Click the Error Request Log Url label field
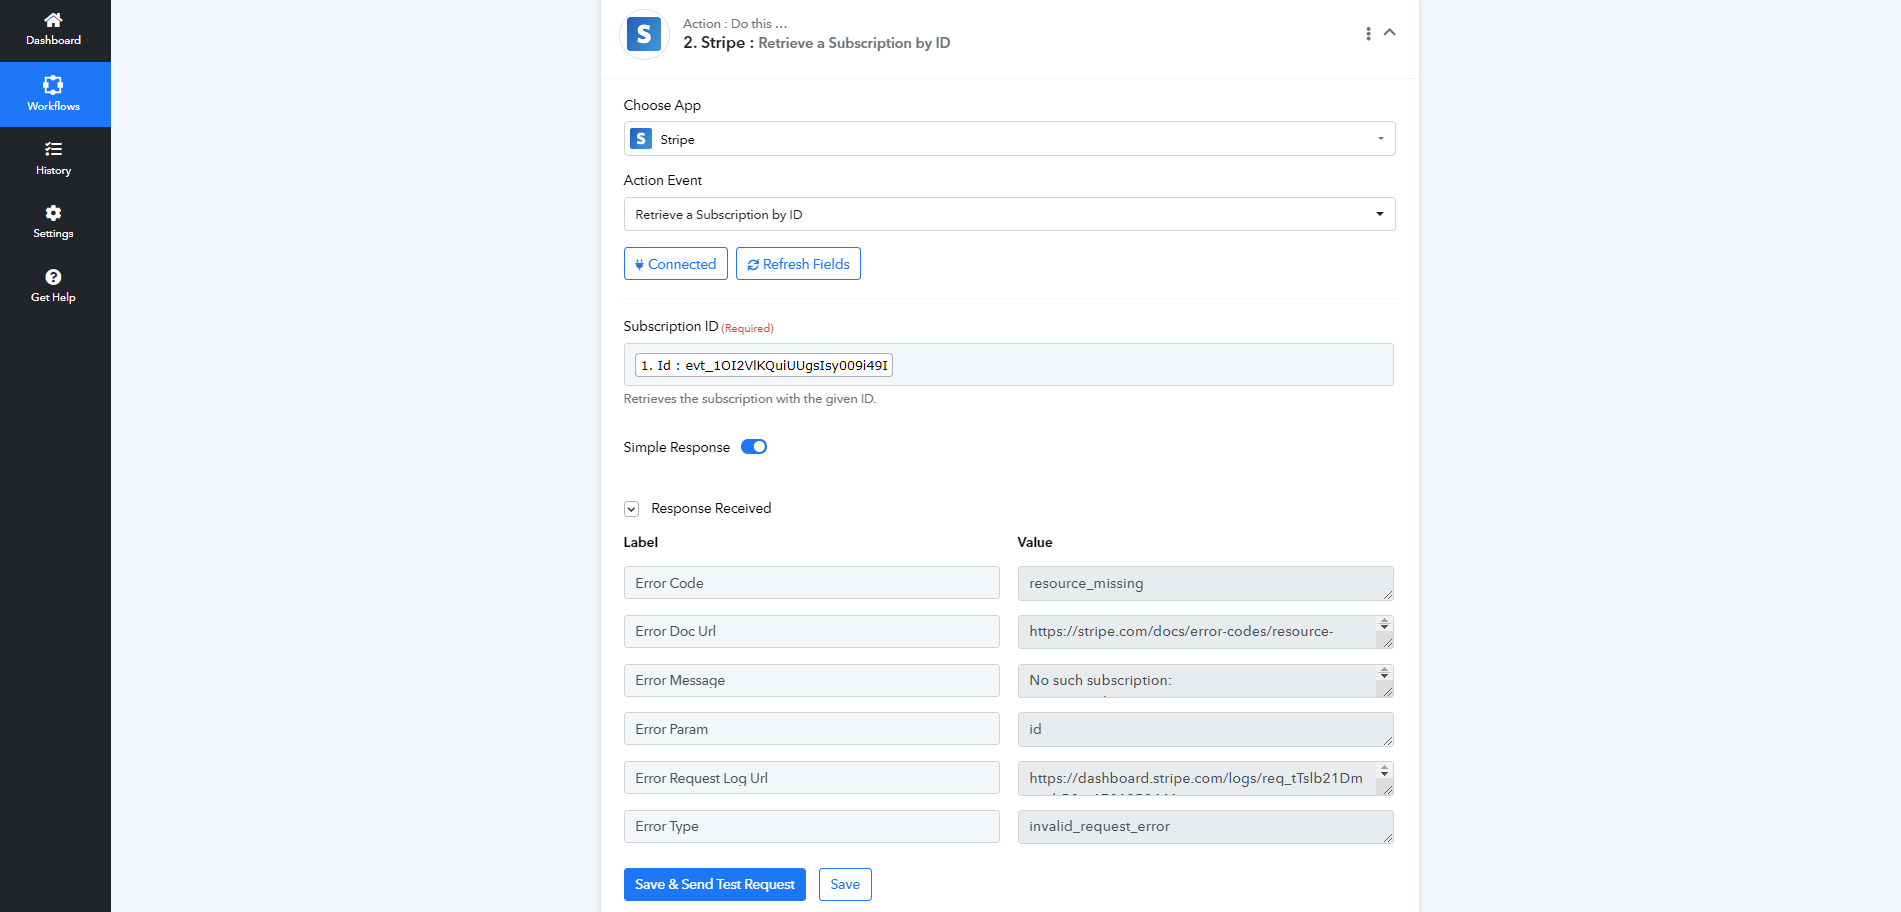The width and height of the screenshot is (1901, 912). (811, 778)
